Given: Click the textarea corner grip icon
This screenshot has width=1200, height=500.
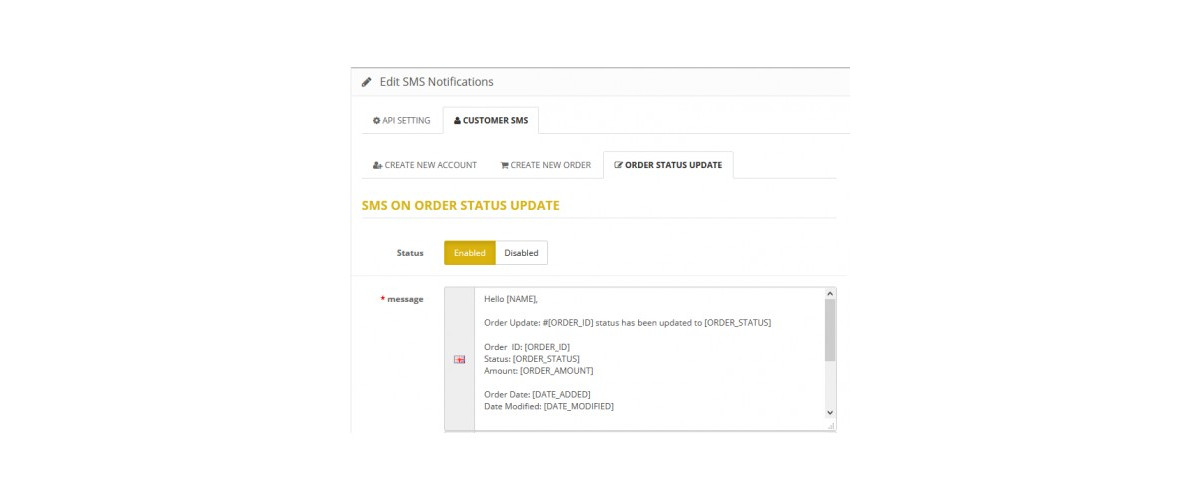Looking at the screenshot, I should click(830, 425).
